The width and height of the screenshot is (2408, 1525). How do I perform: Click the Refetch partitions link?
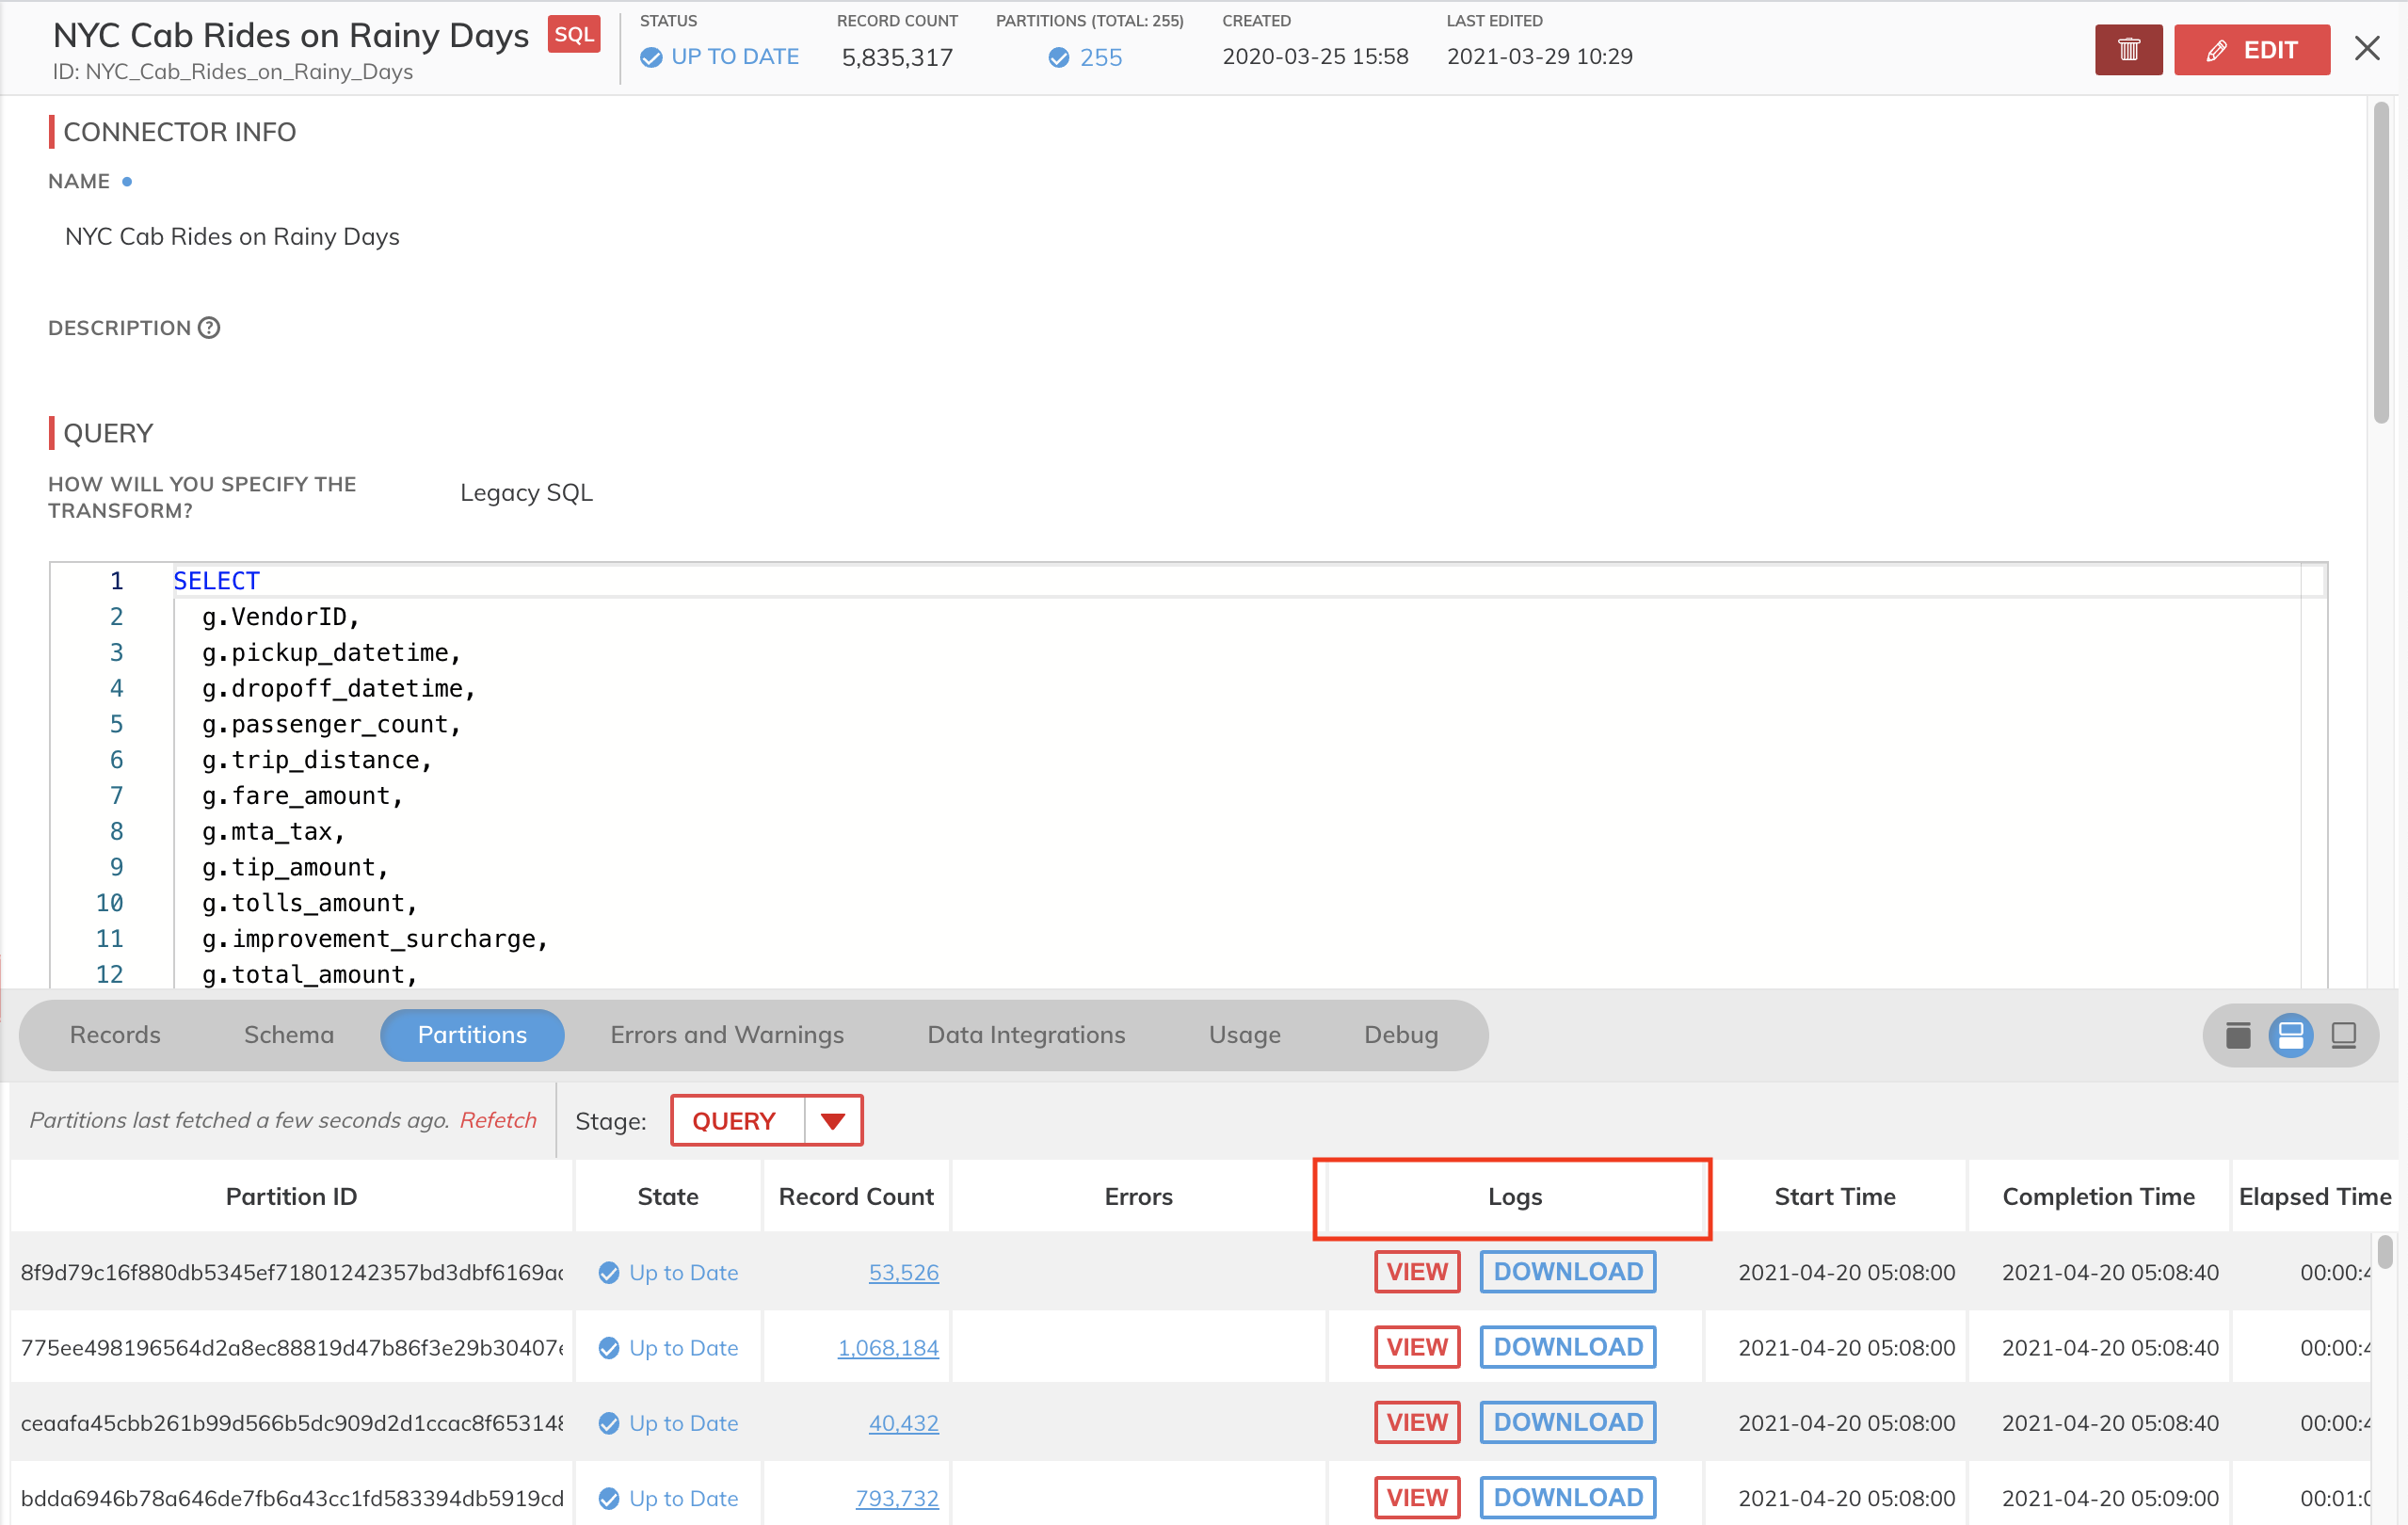498,1120
